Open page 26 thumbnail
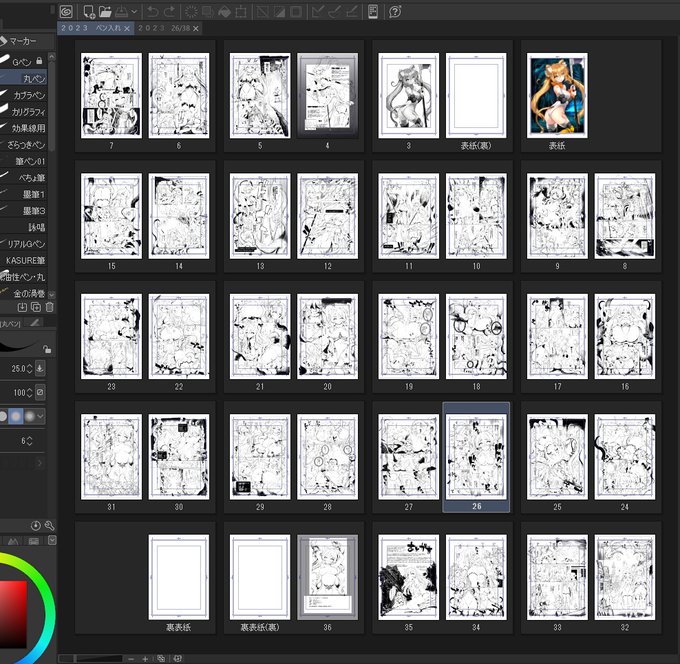The height and width of the screenshot is (664, 680). click(476, 457)
